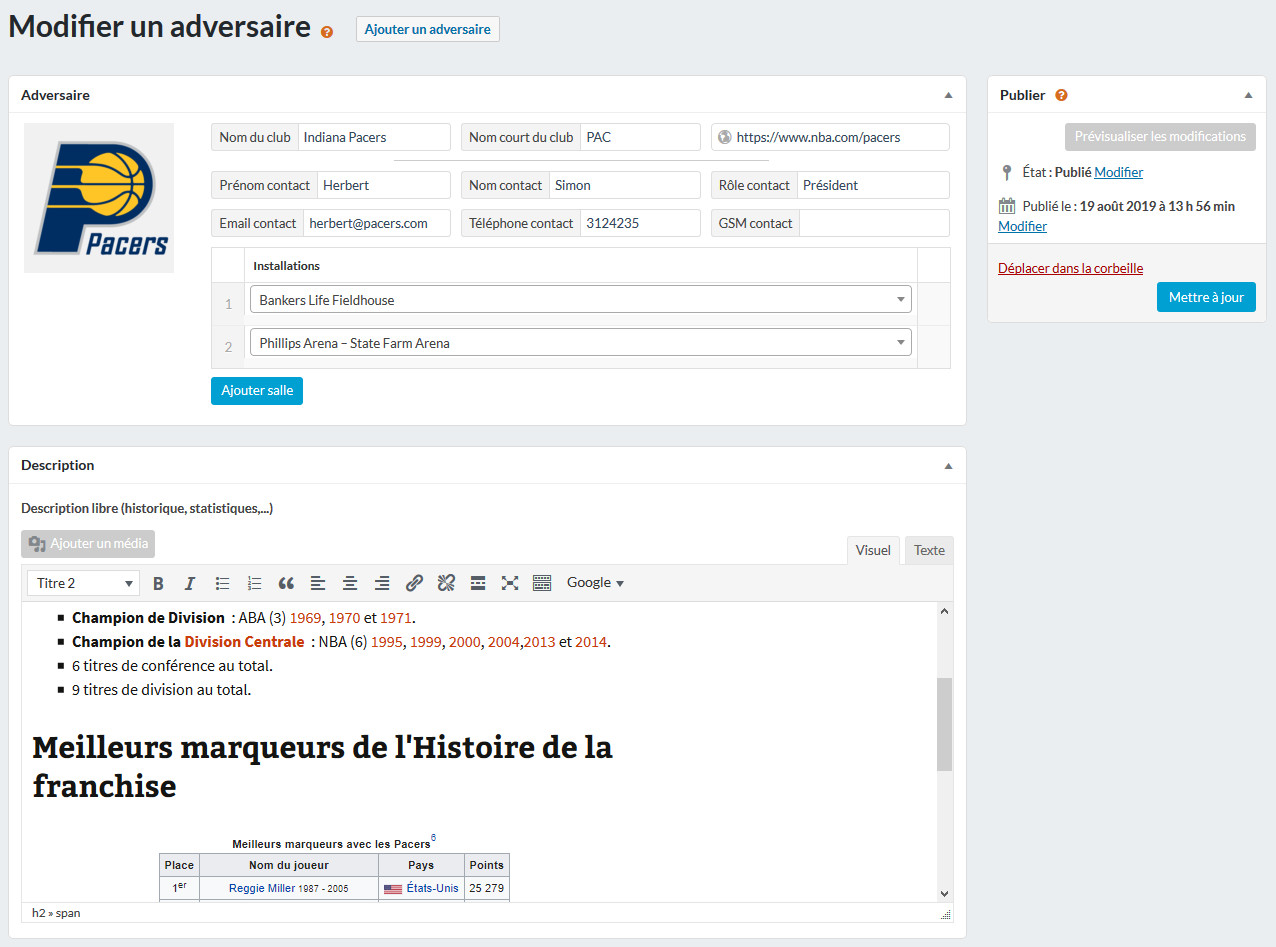This screenshot has height=947, width=1276.
Task: Apply blockquote formatting
Action: (286, 583)
